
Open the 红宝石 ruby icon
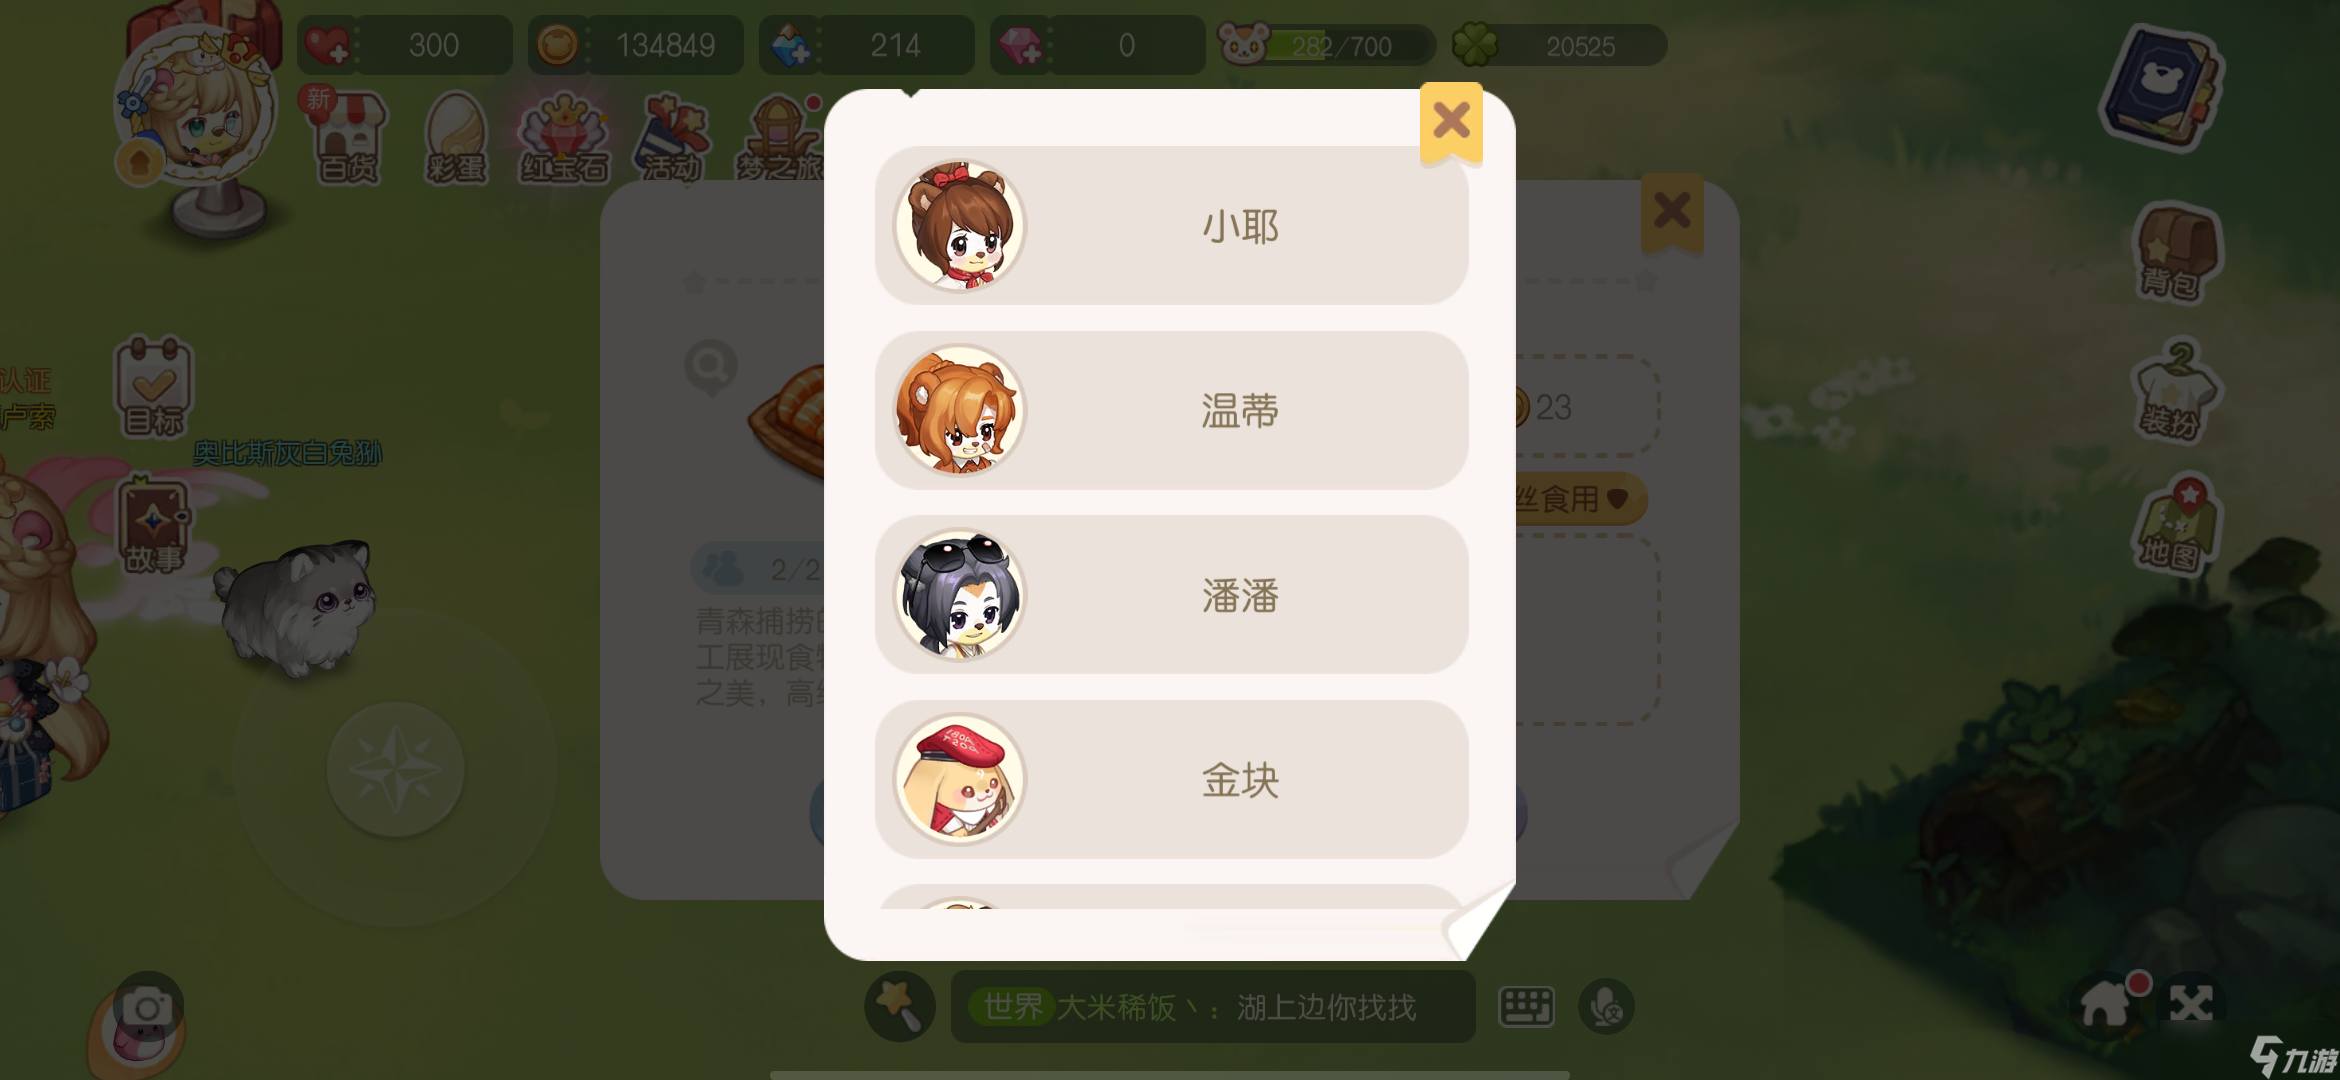pos(564,138)
